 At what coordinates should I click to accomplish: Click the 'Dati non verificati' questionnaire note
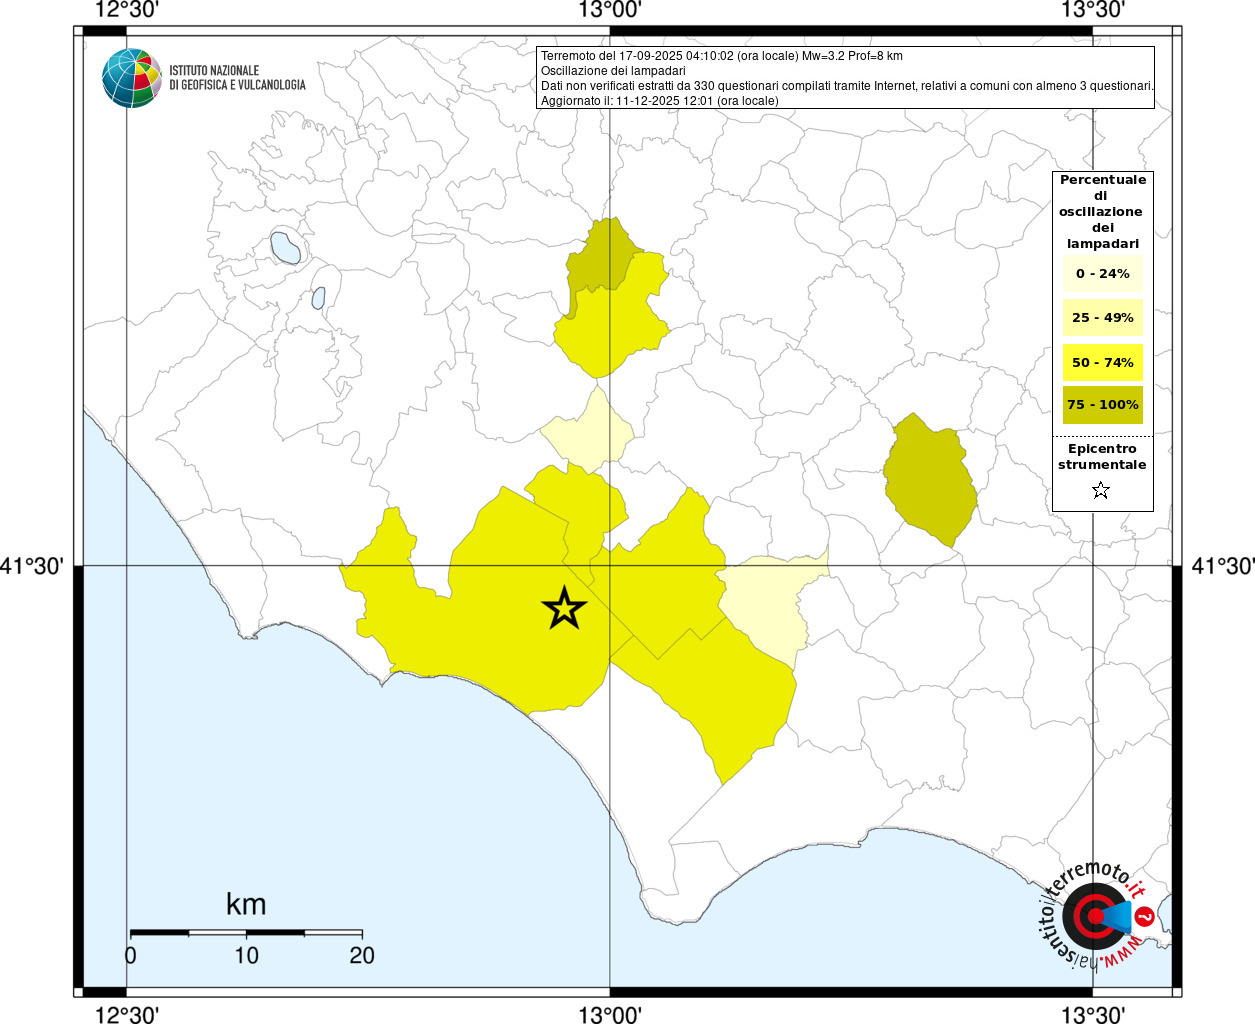[x=847, y=86]
